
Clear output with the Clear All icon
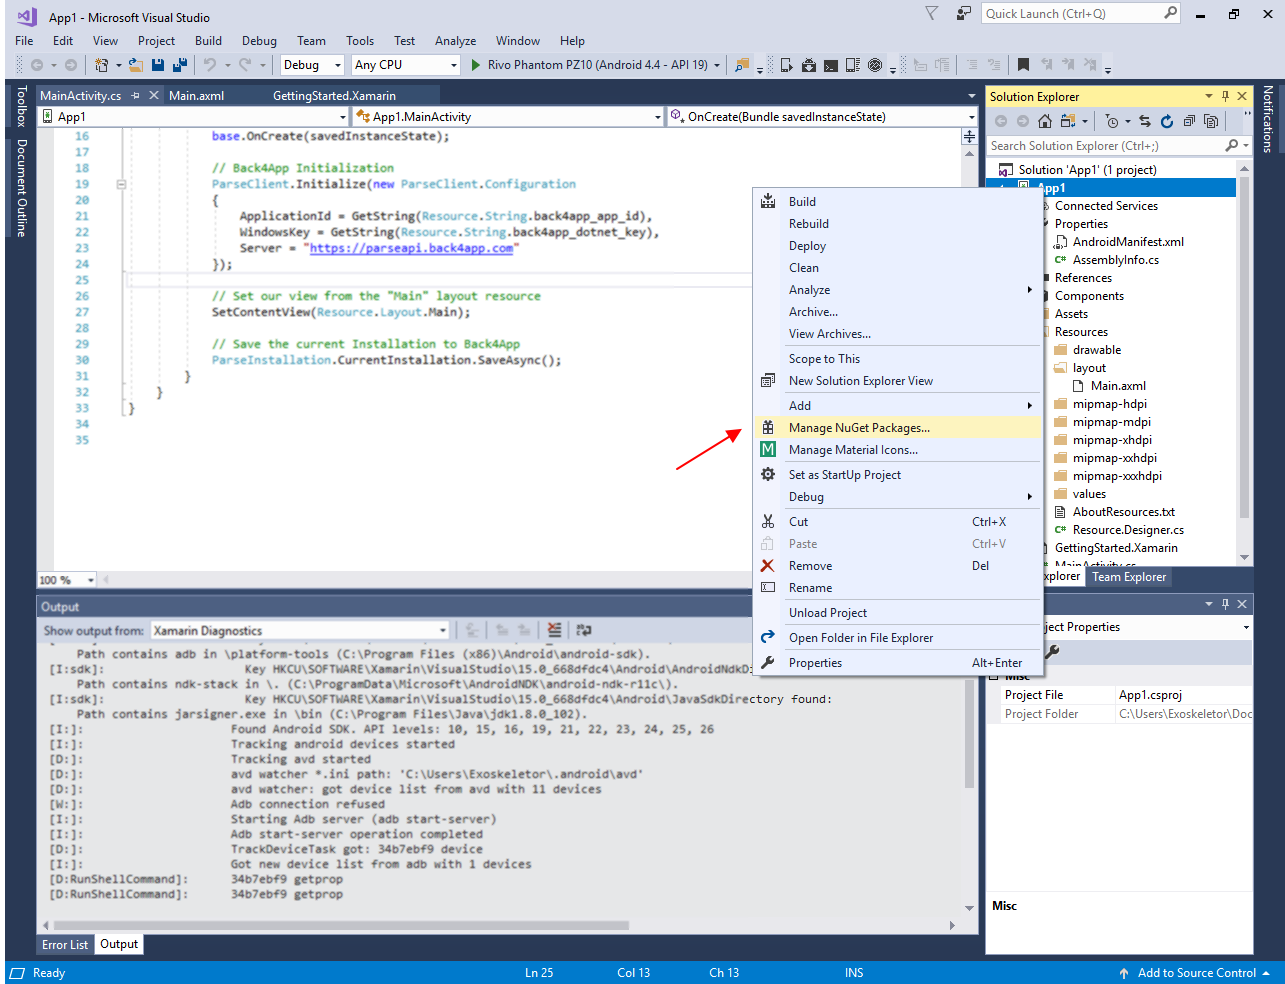point(555,630)
